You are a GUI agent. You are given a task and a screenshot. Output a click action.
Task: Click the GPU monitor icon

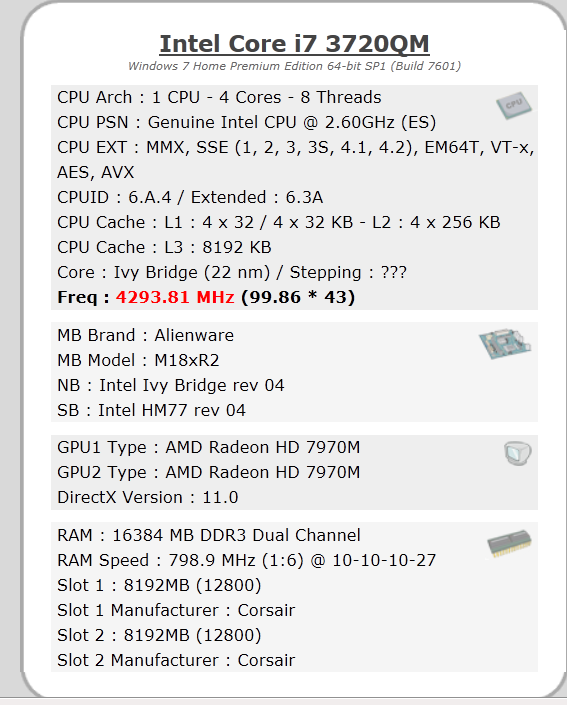click(518, 453)
